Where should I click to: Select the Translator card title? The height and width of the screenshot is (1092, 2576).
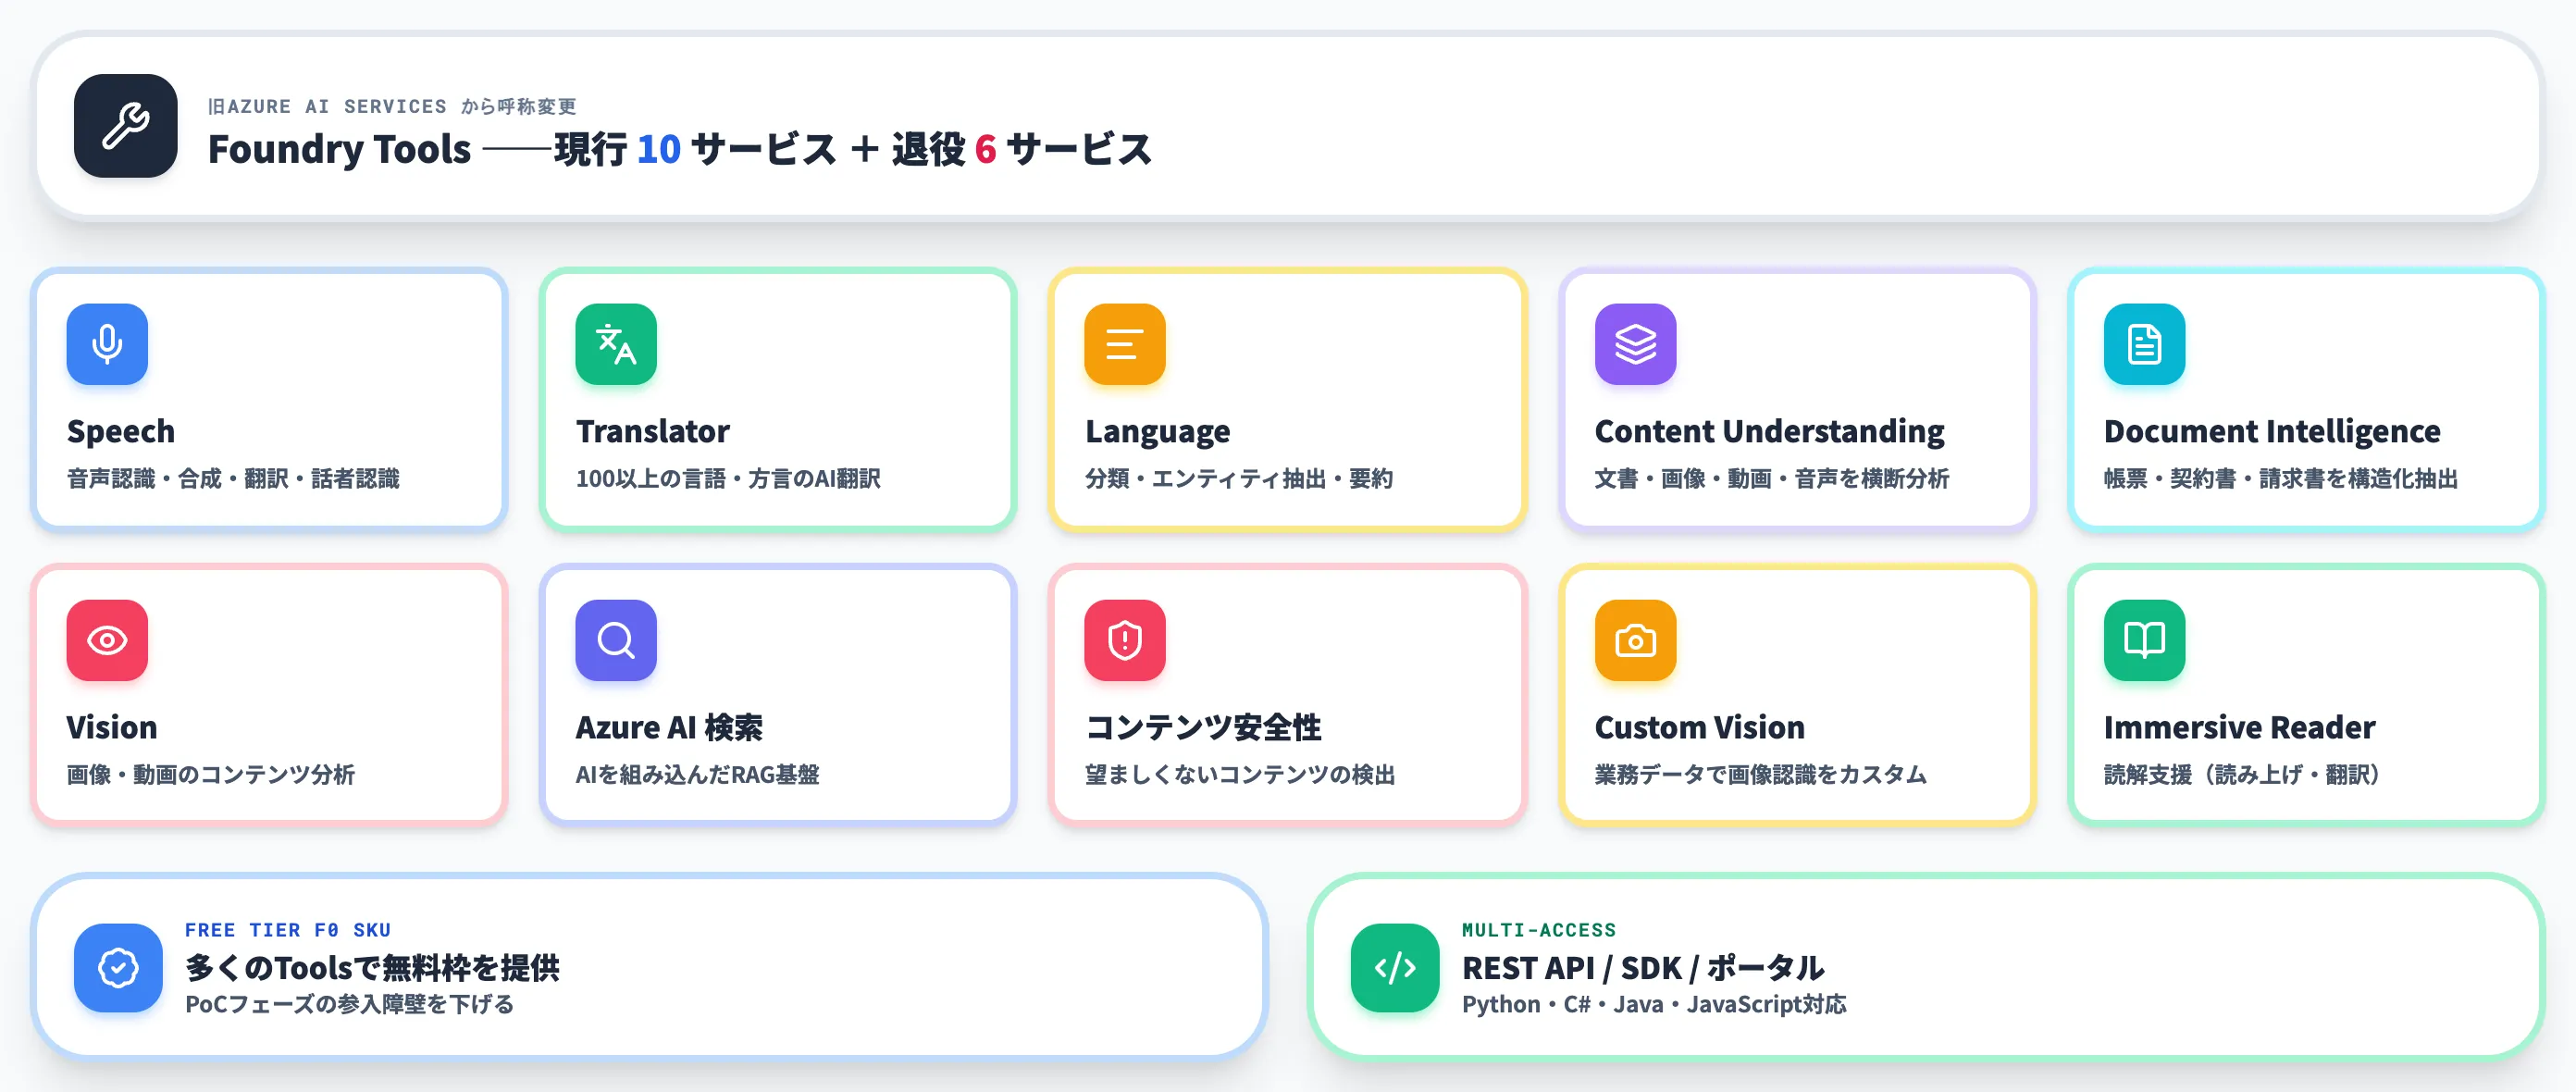(652, 431)
